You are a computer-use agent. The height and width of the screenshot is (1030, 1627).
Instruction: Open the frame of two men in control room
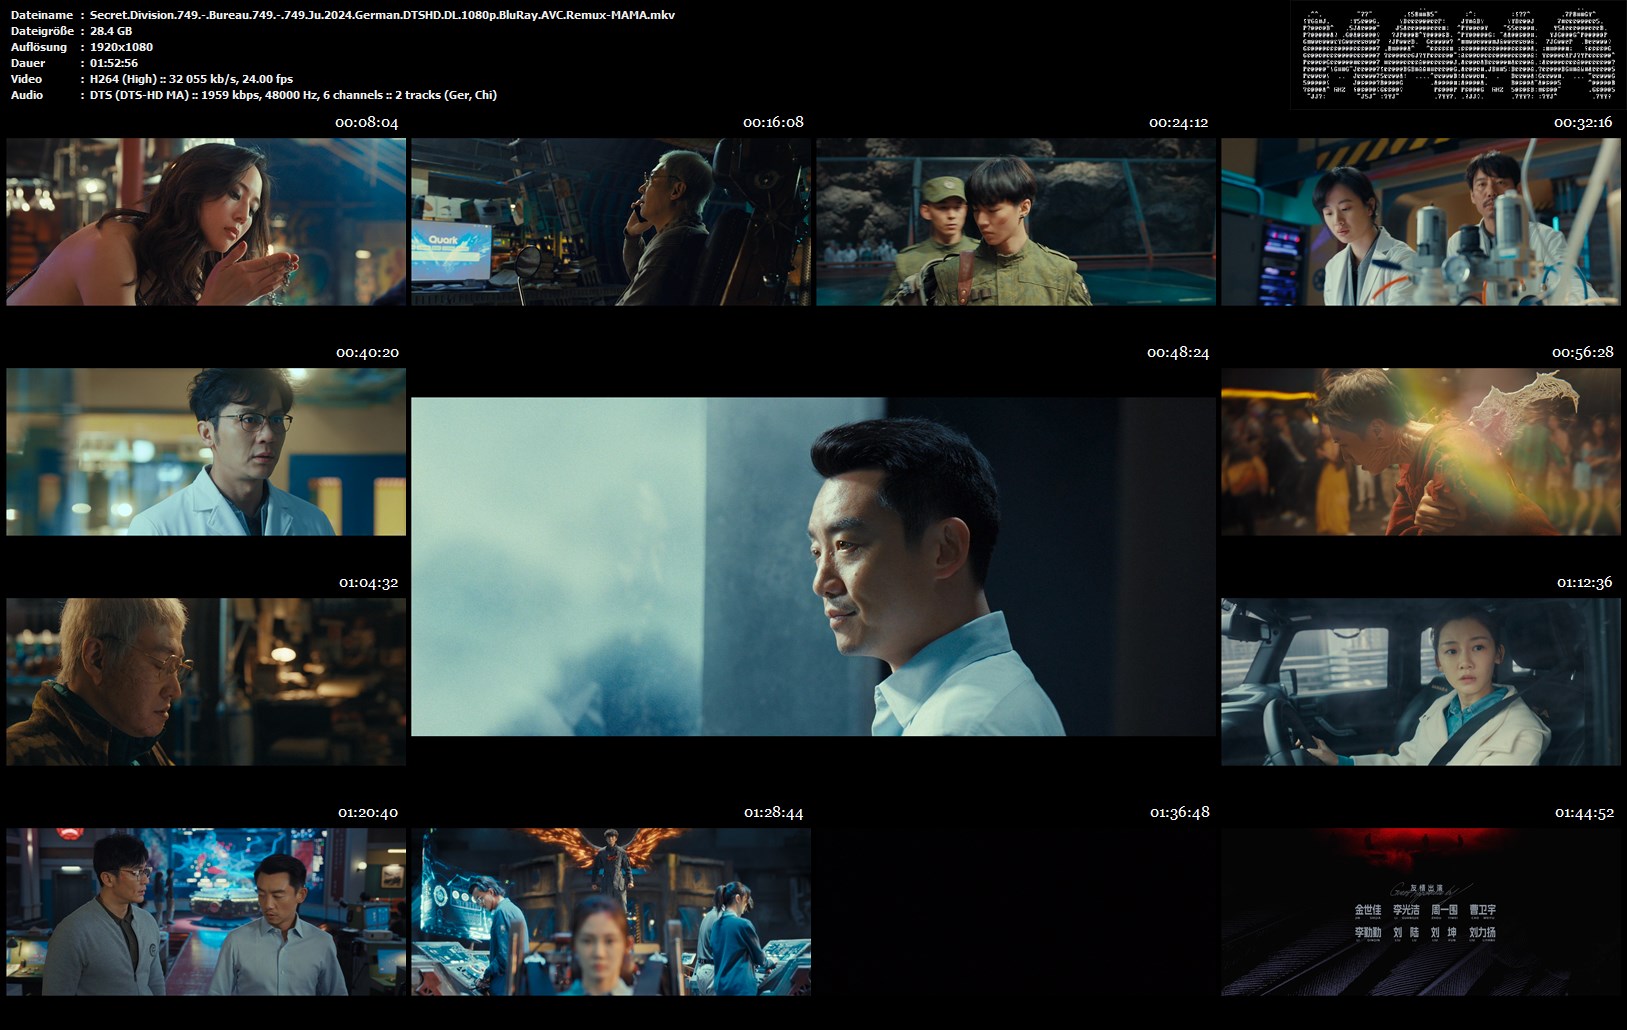206,912
